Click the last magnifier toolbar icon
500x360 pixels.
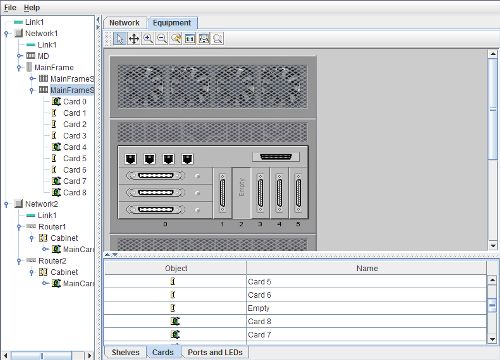click(x=218, y=39)
